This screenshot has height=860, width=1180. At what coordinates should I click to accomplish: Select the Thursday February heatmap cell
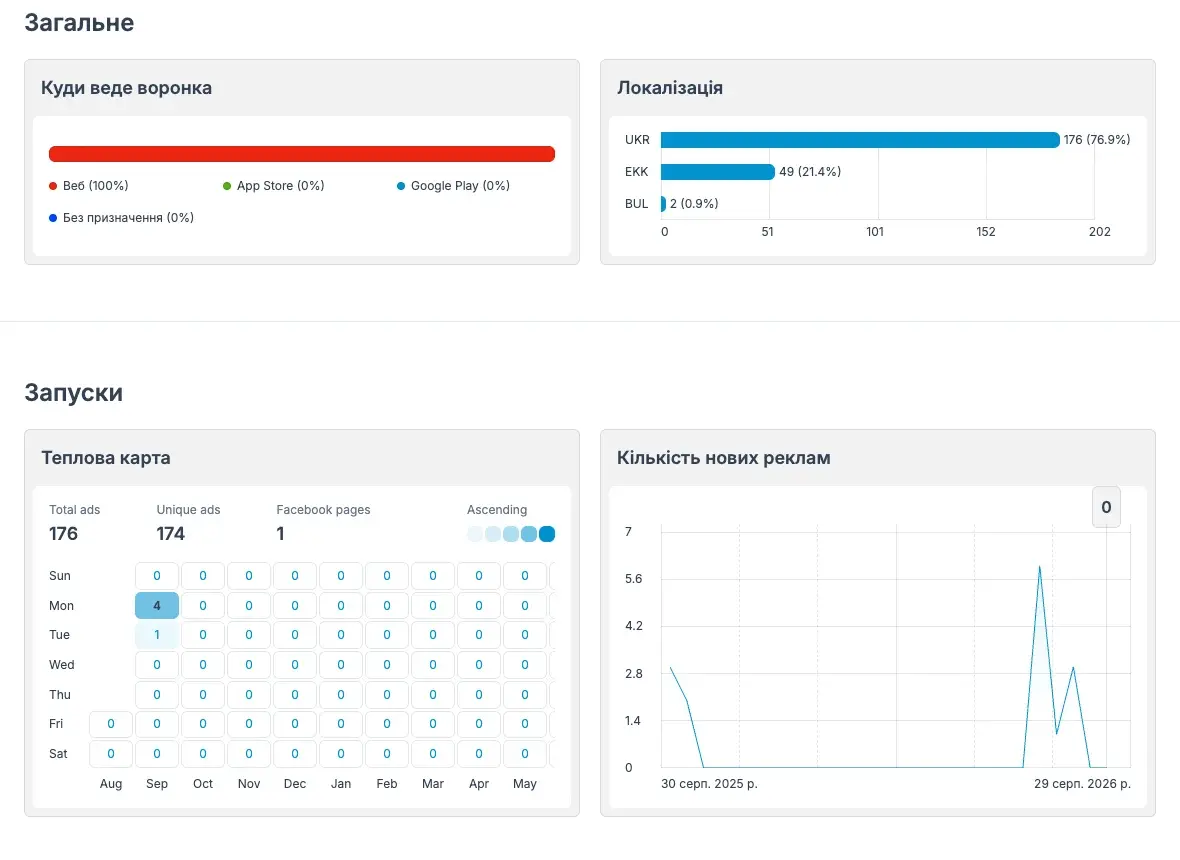coord(387,694)
